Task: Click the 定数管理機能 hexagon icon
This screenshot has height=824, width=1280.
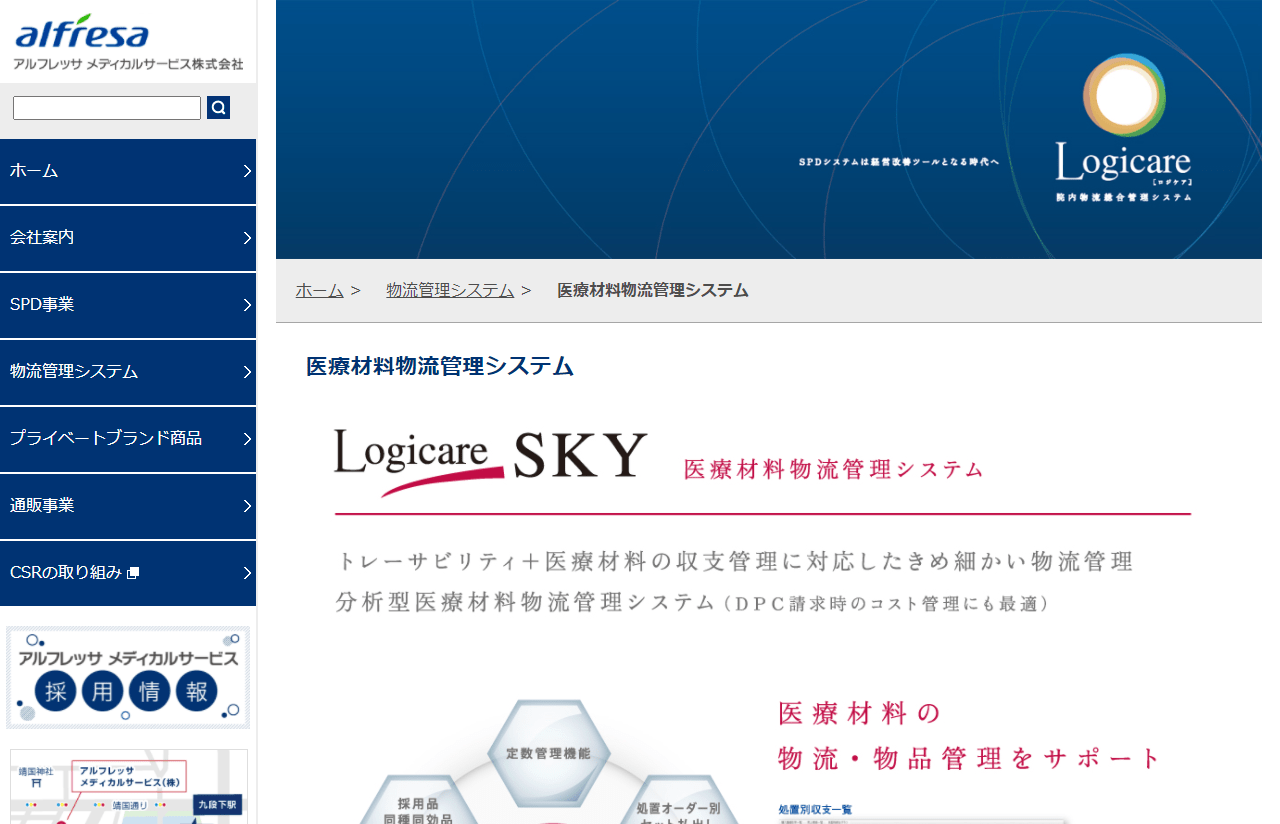Action: click(x=547, y=751)
